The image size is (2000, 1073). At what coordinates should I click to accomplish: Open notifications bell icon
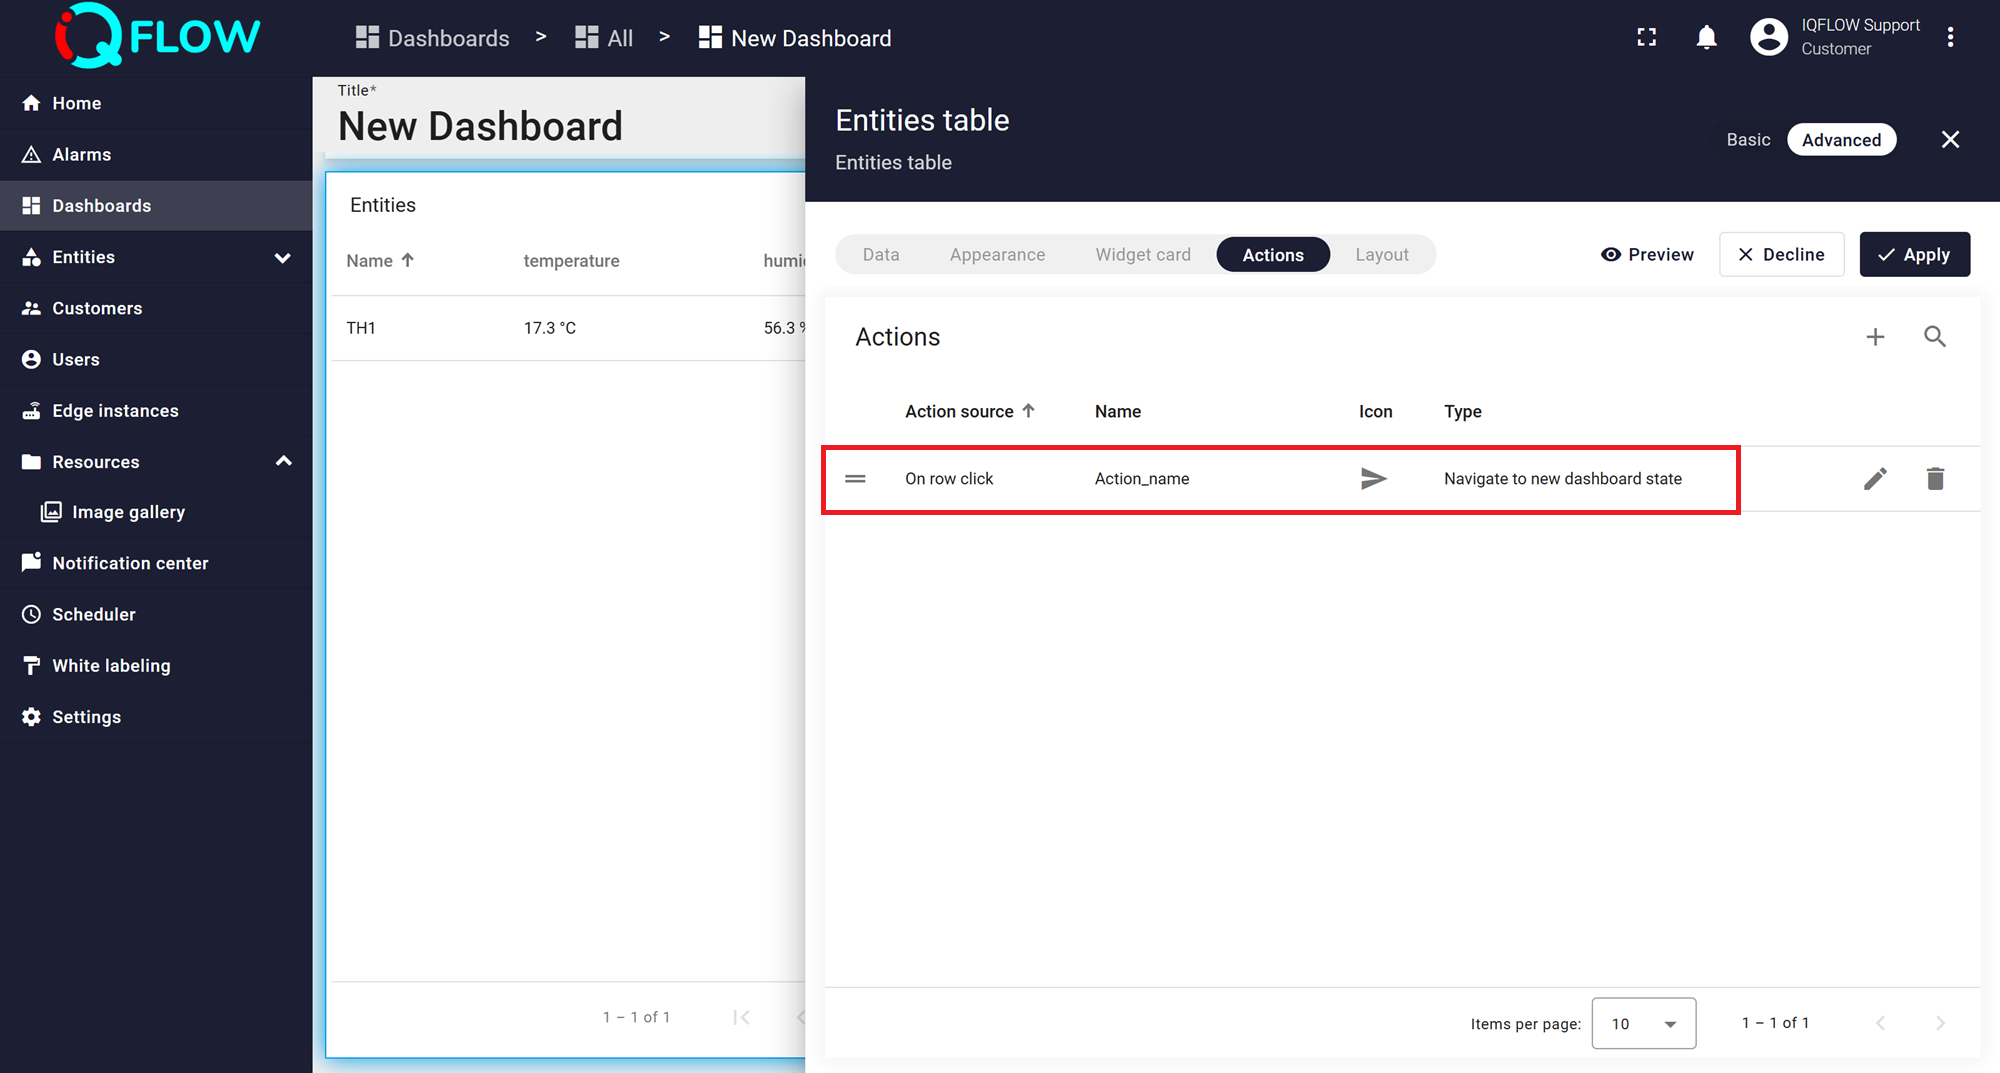pos(1706,38)
